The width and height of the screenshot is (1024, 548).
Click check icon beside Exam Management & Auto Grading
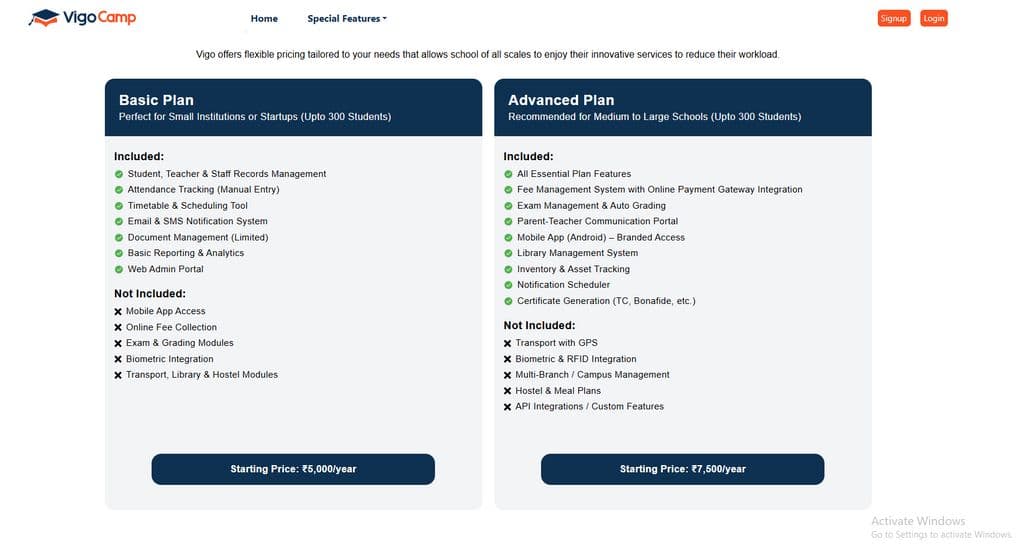508,206
